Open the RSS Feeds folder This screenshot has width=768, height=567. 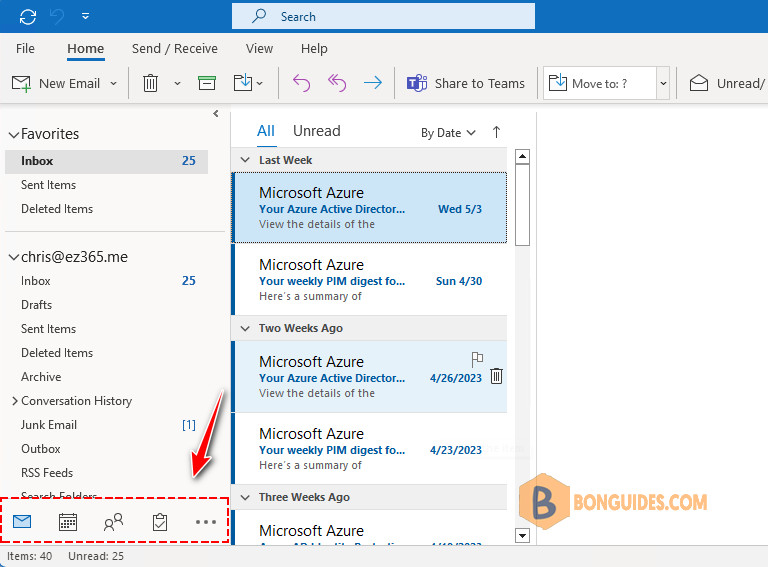[107, 473]
